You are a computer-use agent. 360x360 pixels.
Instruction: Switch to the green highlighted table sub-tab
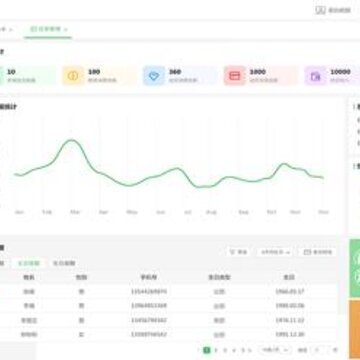29,263
